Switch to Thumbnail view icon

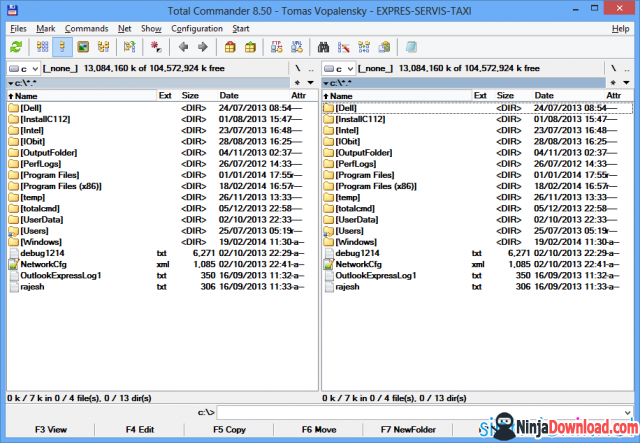coord(83,47)
